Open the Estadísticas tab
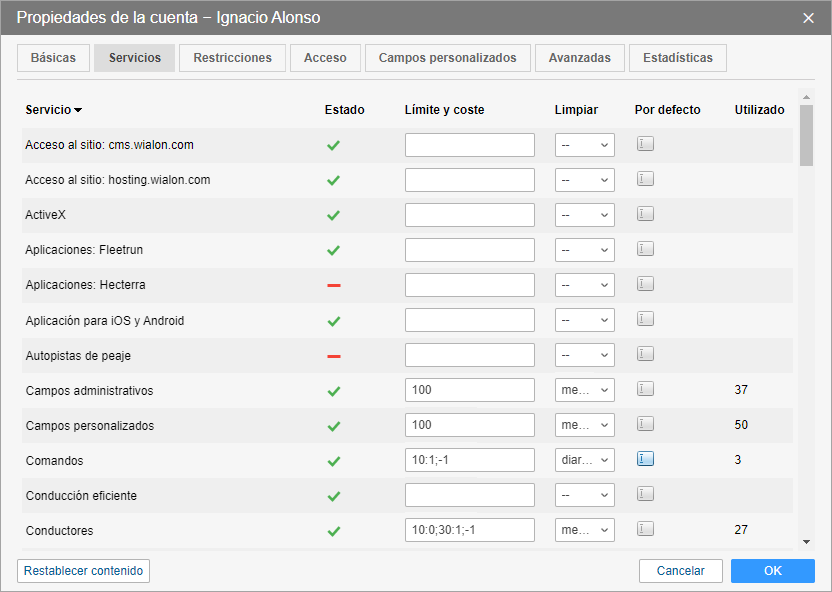Viewport: 832px width, 592px height. click(678, 58)
